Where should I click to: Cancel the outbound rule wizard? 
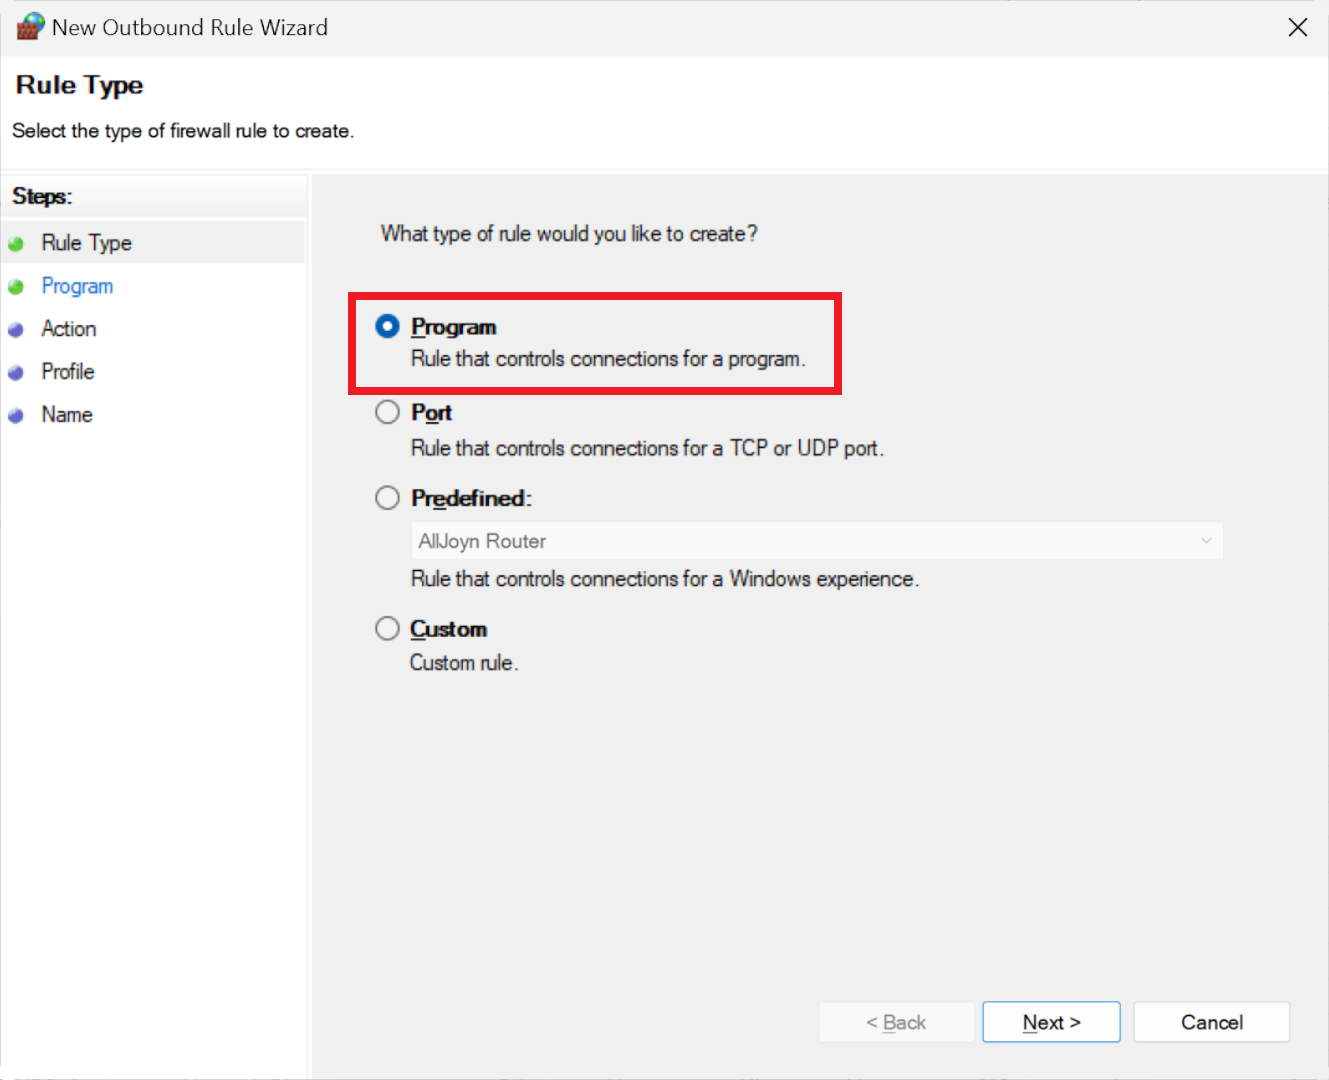click(1211, 1022)
